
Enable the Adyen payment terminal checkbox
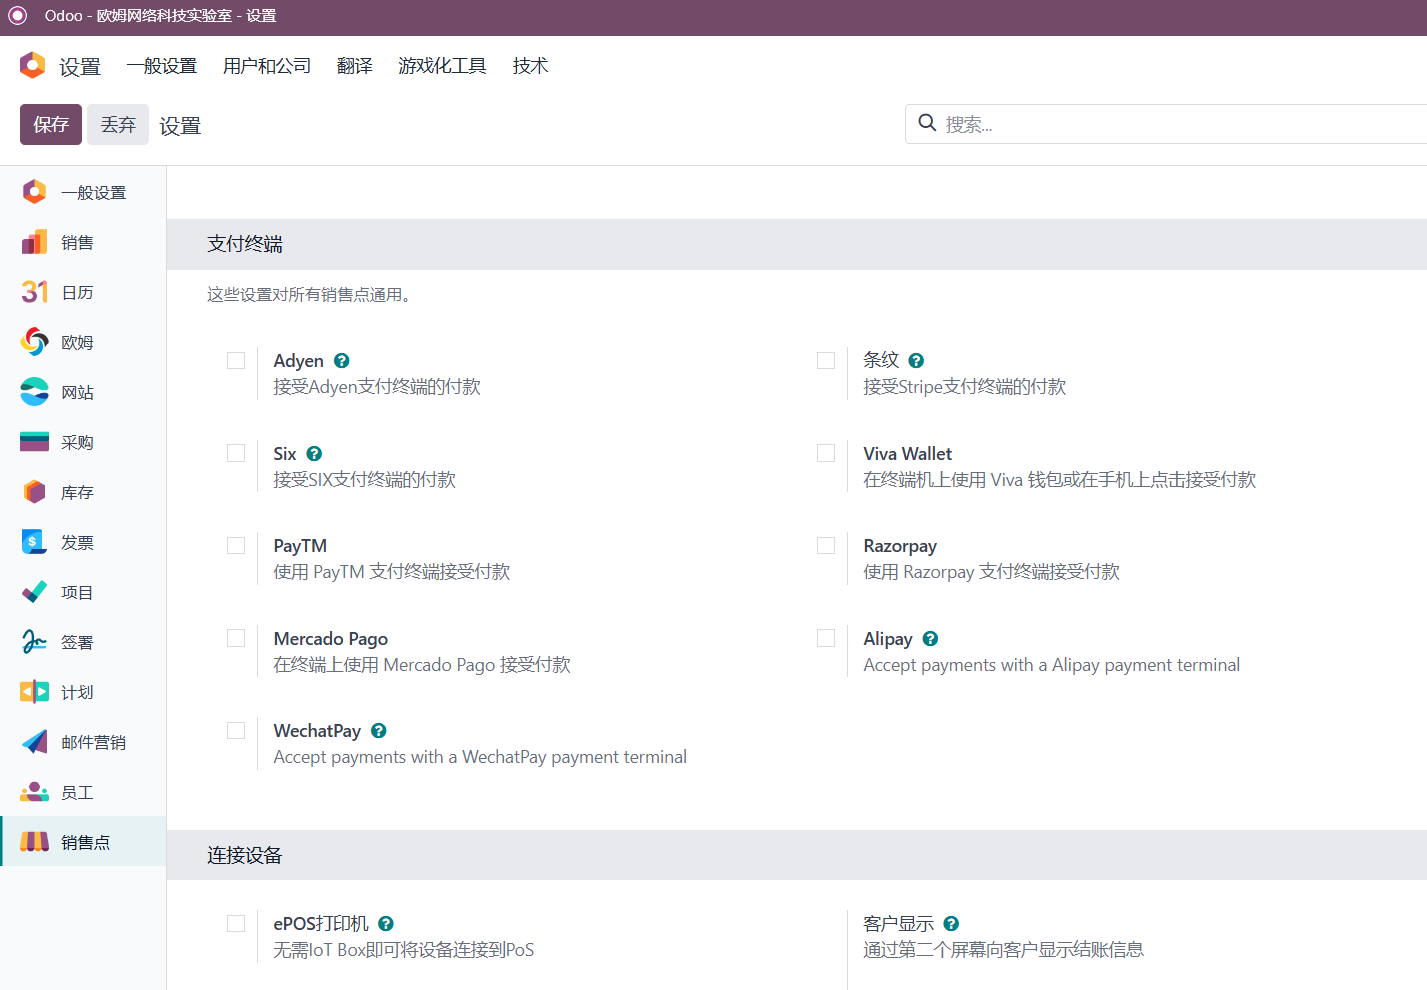(236, 360)
